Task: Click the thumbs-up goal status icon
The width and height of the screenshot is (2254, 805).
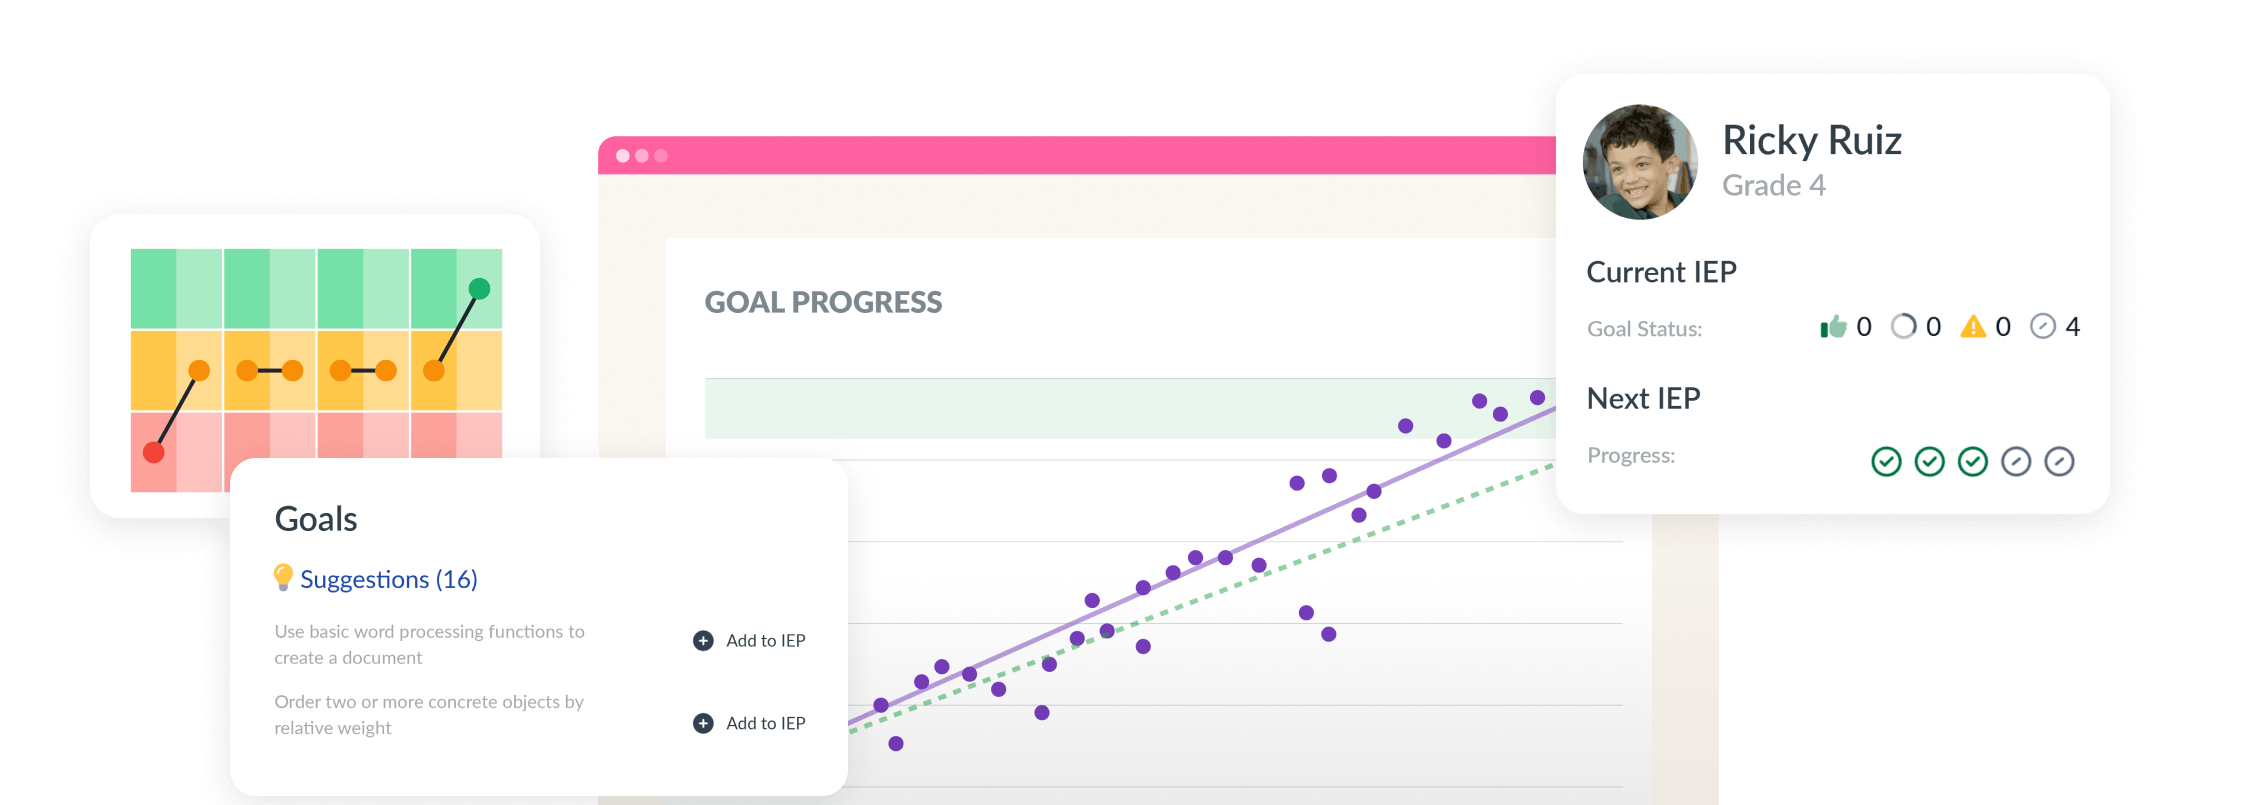Action: pos(1833,327)
